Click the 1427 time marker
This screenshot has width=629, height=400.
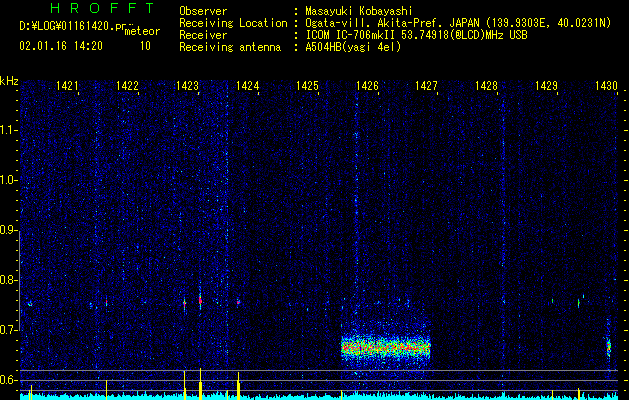426,85
